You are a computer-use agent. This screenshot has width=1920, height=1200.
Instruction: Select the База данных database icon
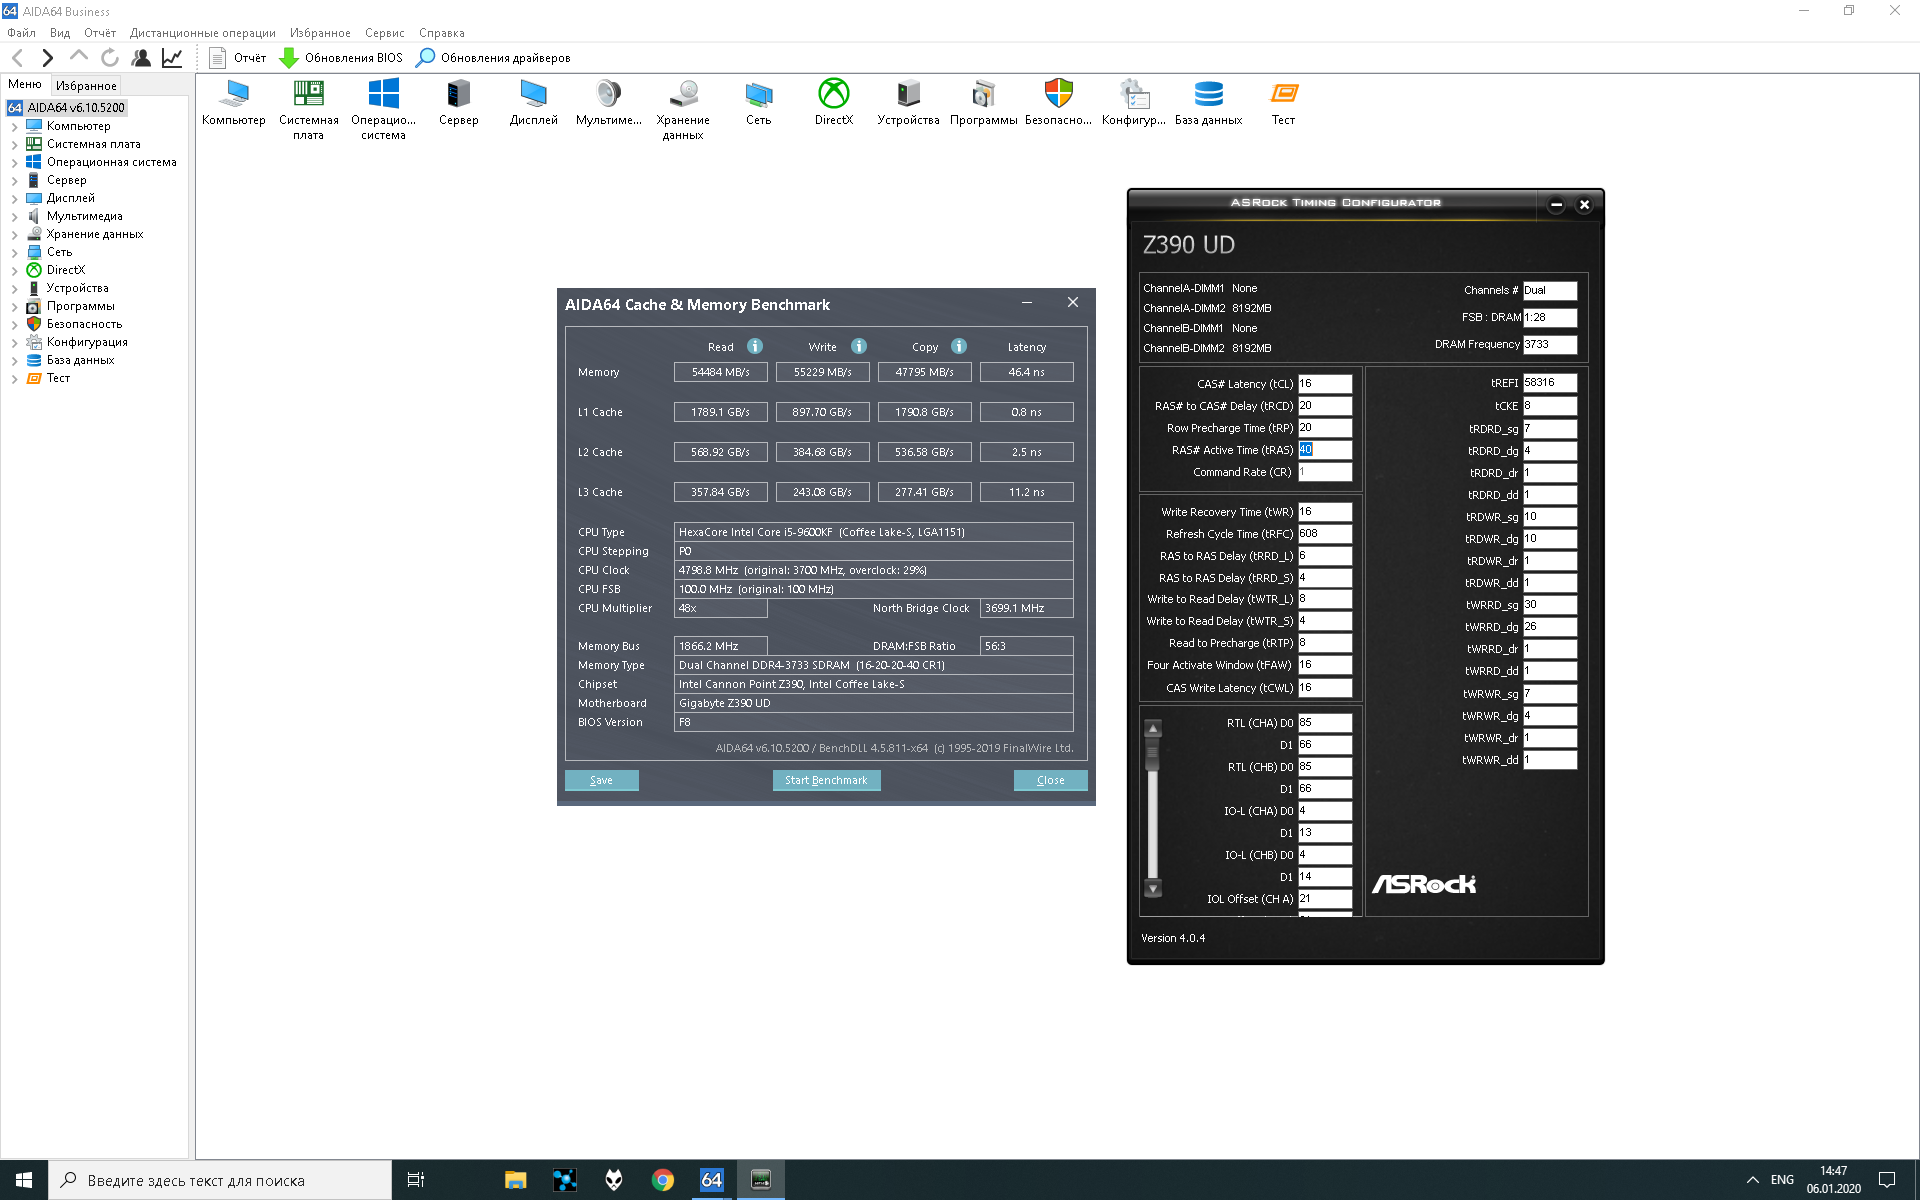1208,95
